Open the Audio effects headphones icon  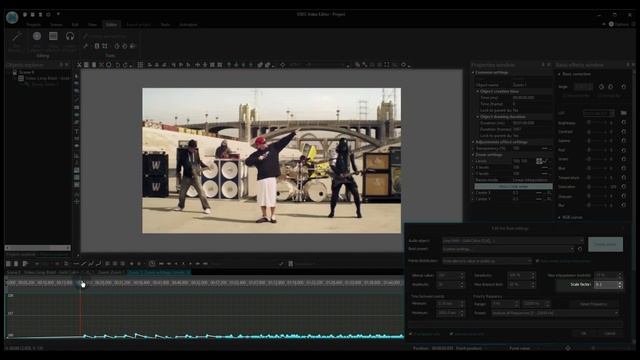click(x=70, y=36)
